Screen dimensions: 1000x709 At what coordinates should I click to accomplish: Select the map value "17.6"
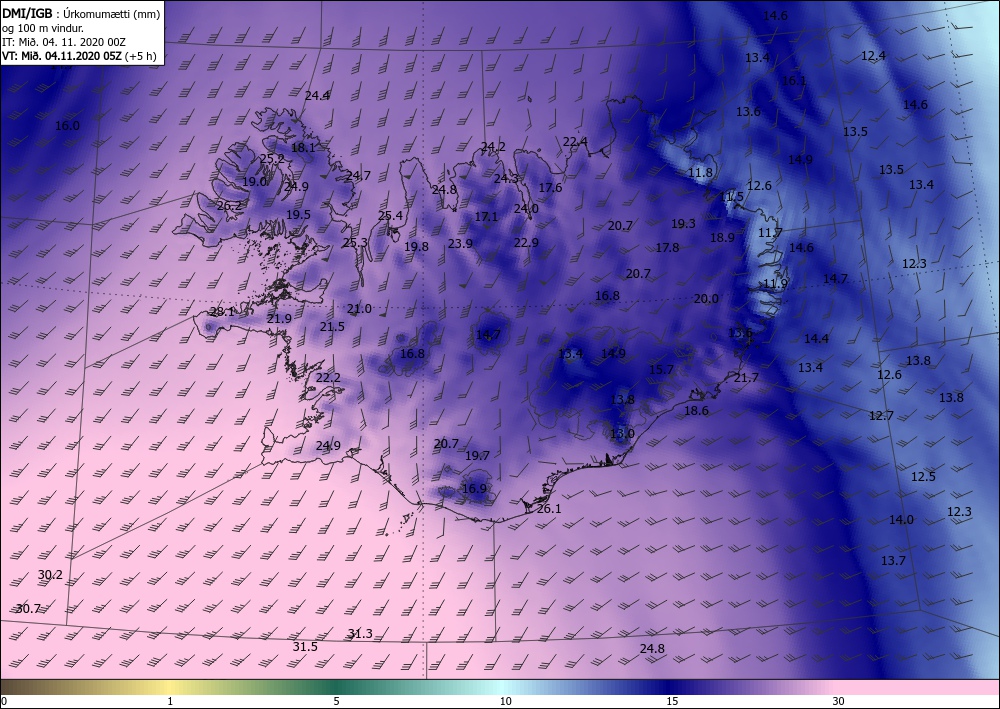[550, 187]
